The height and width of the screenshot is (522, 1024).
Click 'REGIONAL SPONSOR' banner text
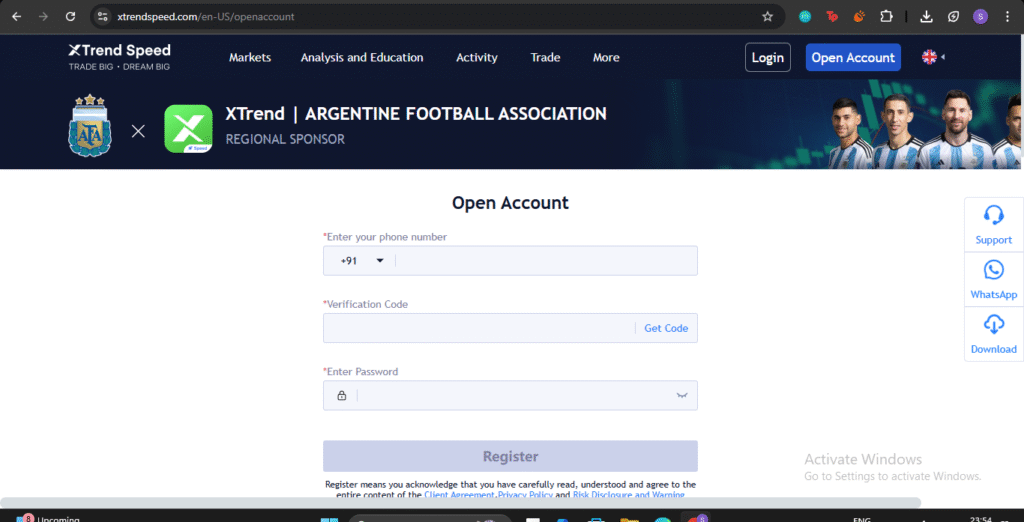285,139
